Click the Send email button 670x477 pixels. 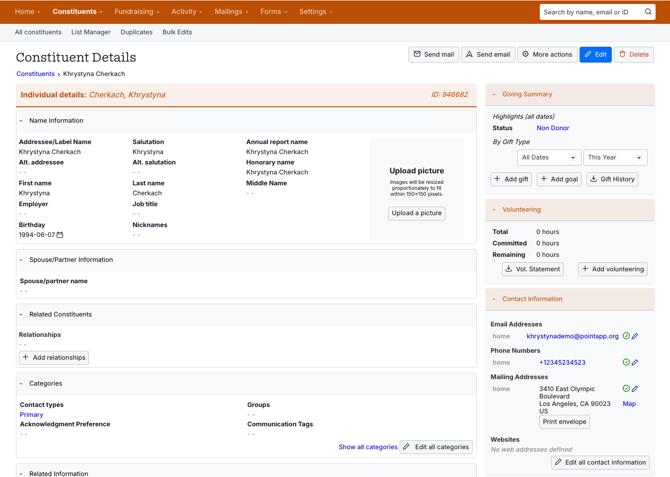point(488,55)
